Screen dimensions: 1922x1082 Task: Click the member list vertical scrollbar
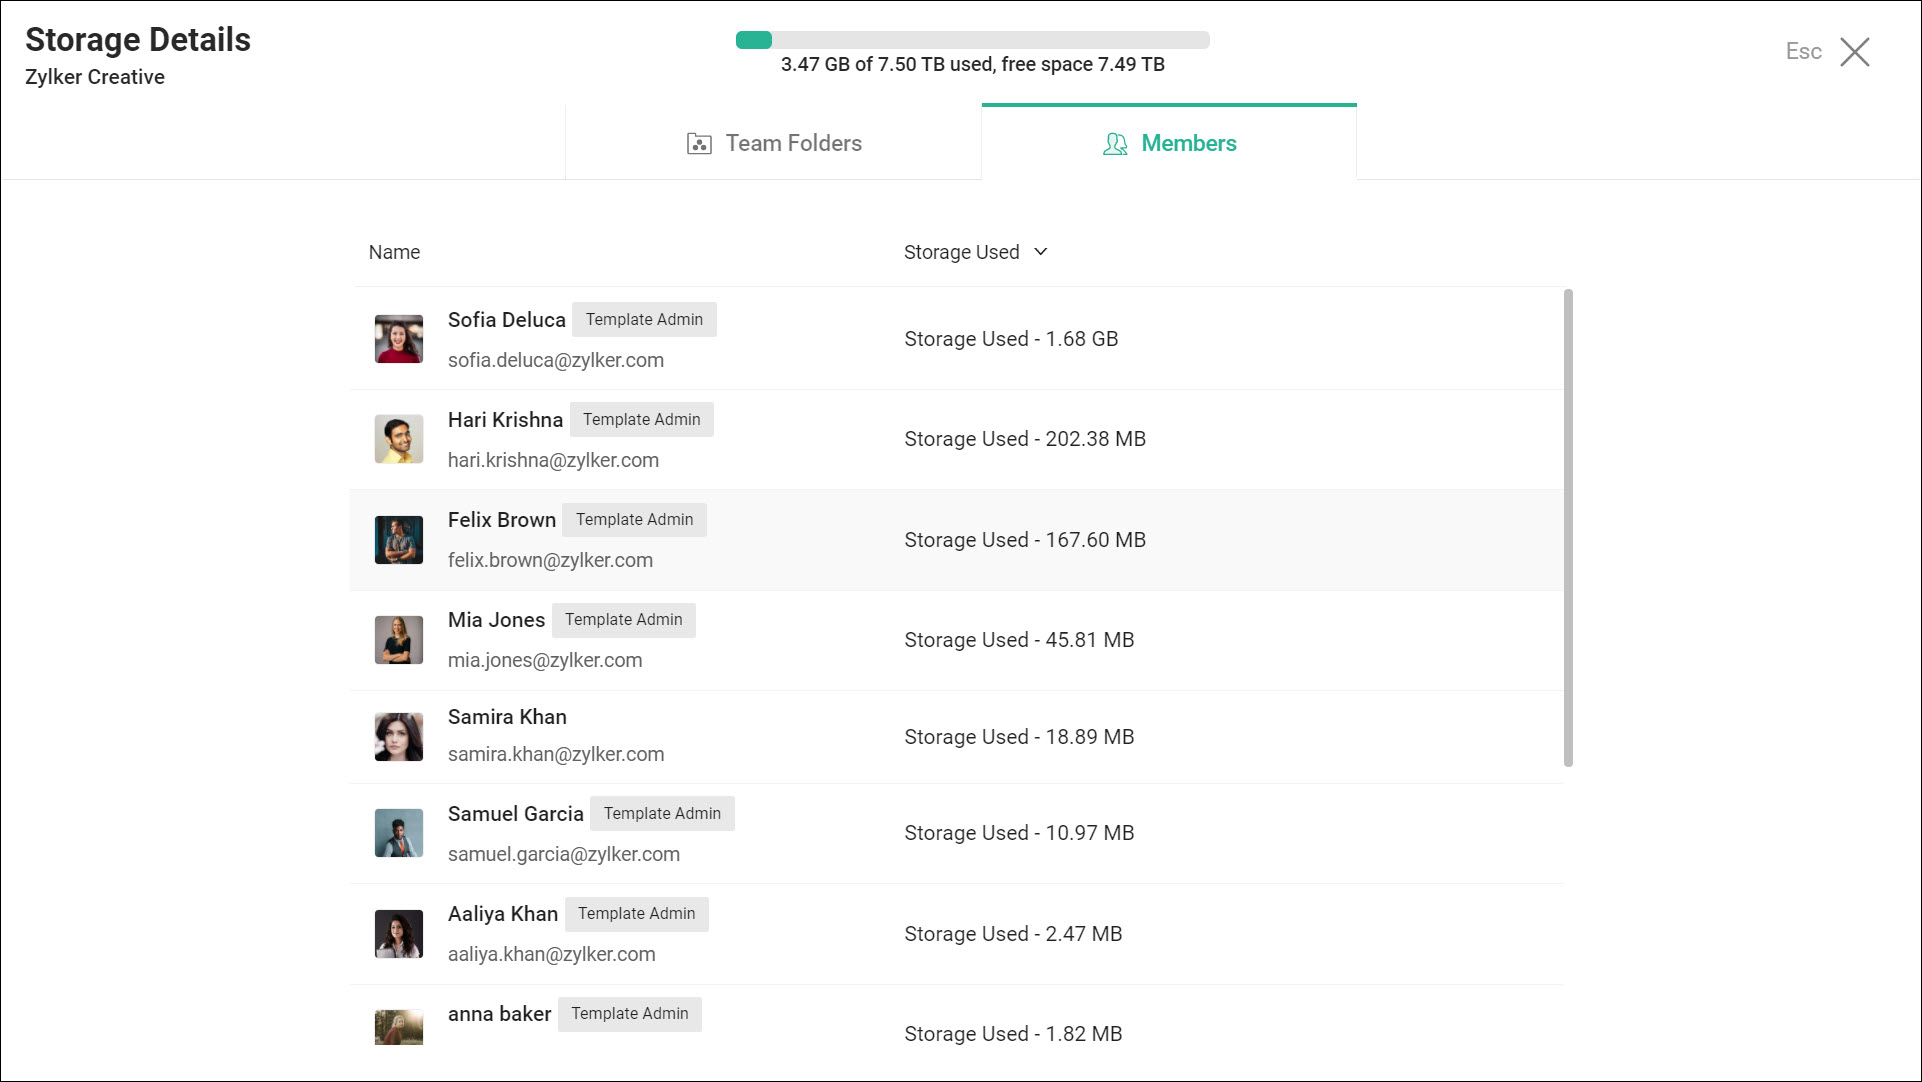(x=1567, y=528)
